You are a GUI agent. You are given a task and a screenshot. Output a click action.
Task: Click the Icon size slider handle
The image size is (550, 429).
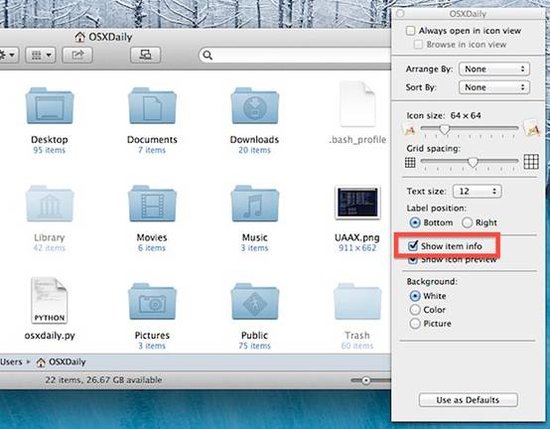[444, 129]
